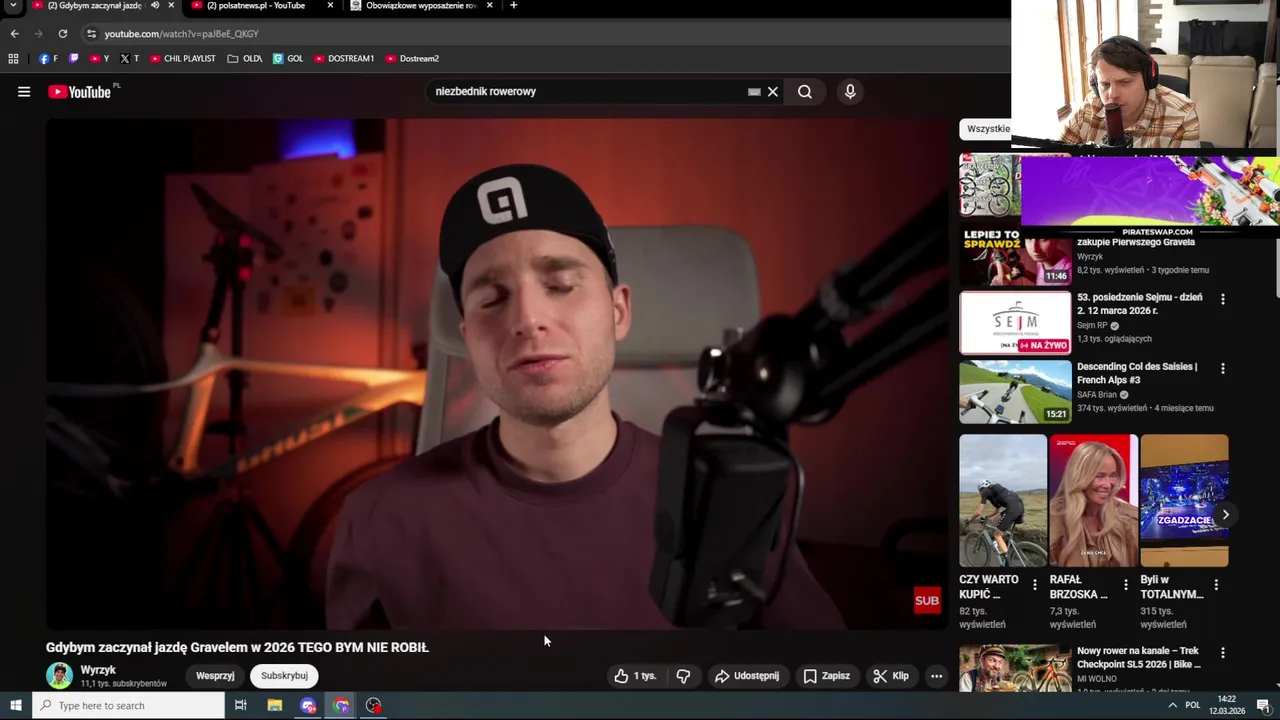
Task: Open options for Nowy rower na kanale video
Action: [x=1222, y=653]
